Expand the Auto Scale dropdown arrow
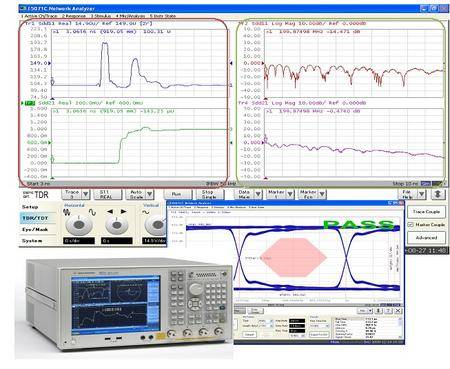The width and height of the screenshot is (450, 369). click(150, 194)
